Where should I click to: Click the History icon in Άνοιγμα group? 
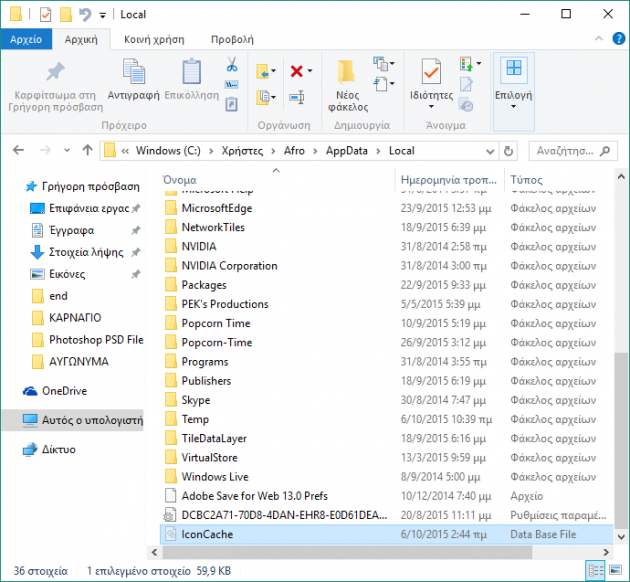[466, 105]
